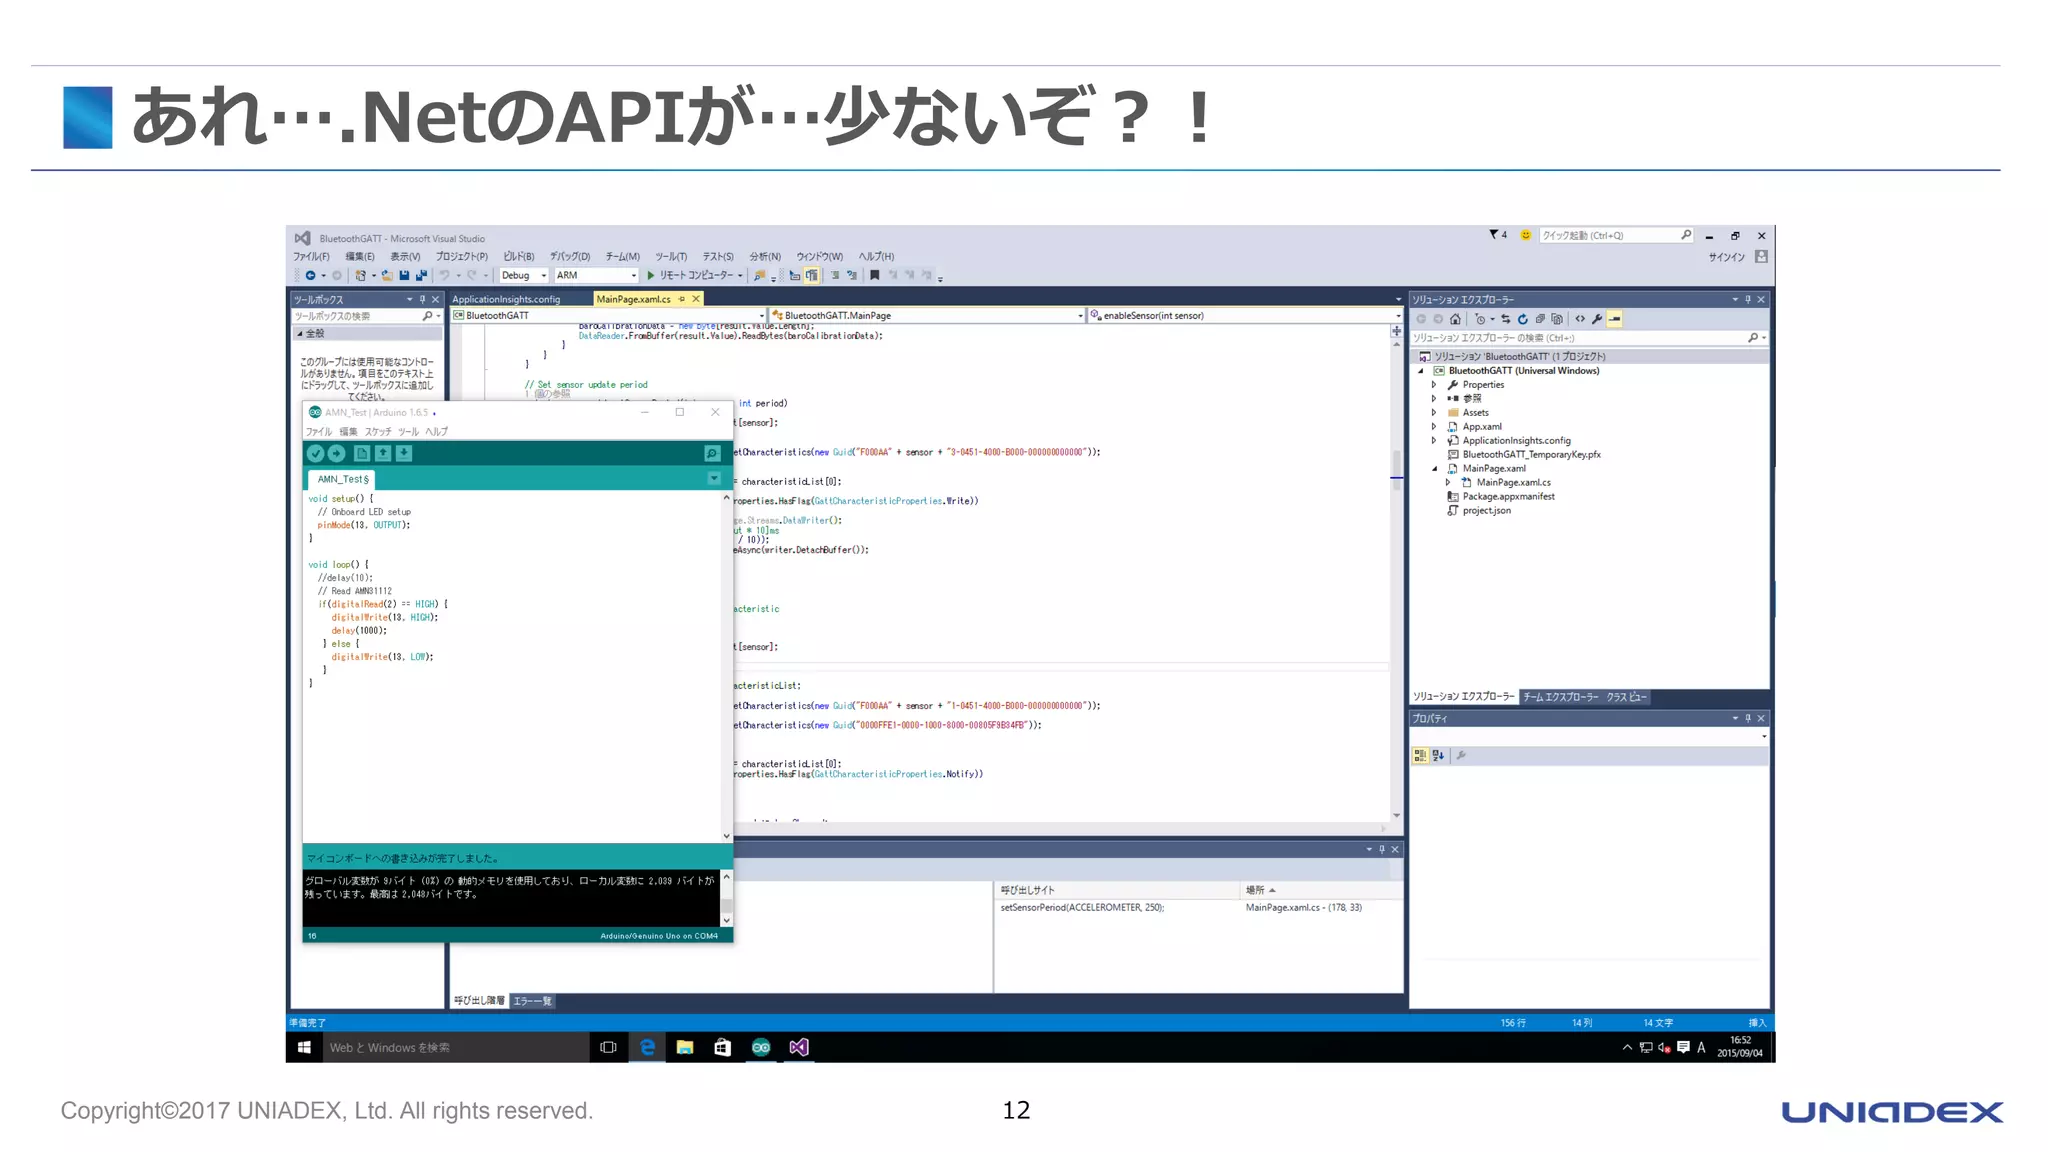The image size is (2048, 1152).
Task: Select Package.appxmanifest in Solution Explorer
Action: coord(1508,497)
